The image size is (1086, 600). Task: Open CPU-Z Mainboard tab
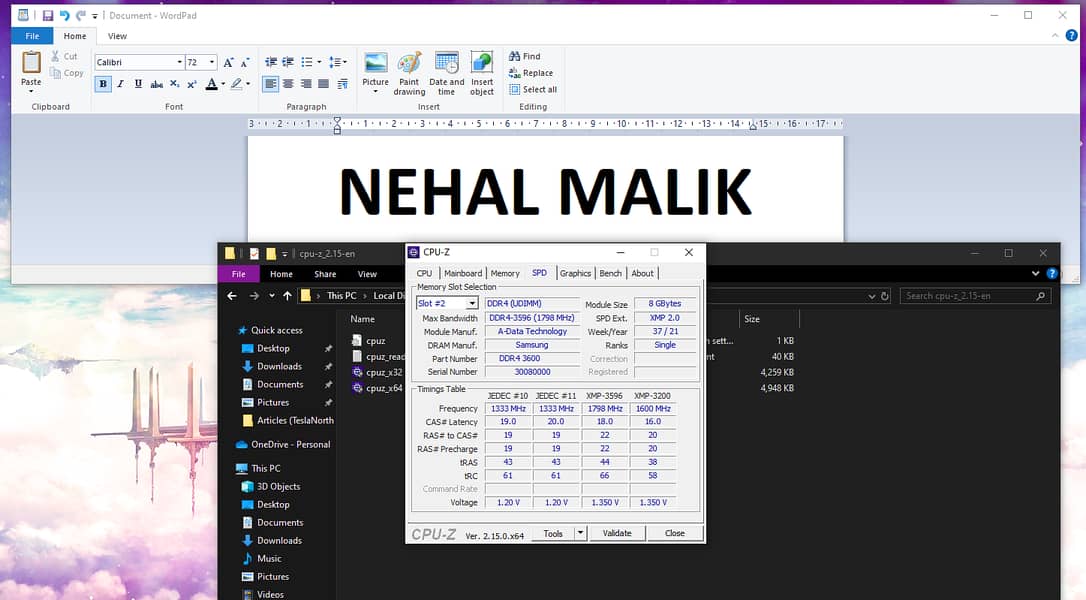pos(463,273)
